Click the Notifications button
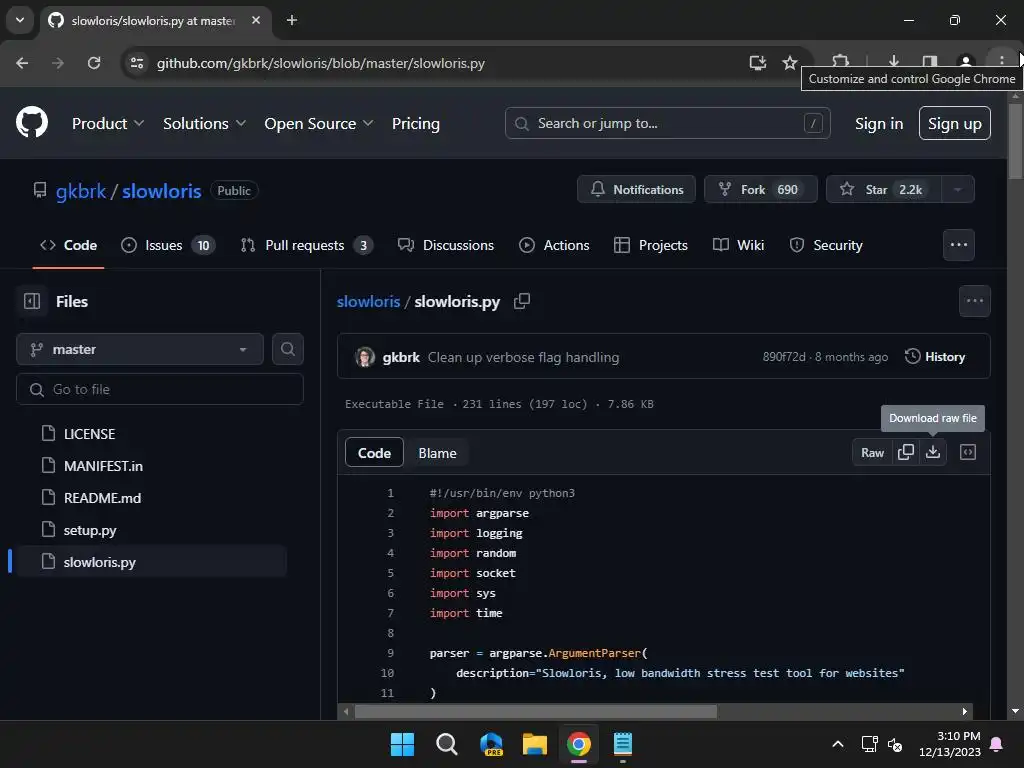The image size is (1024, 768). coord(636,189)
